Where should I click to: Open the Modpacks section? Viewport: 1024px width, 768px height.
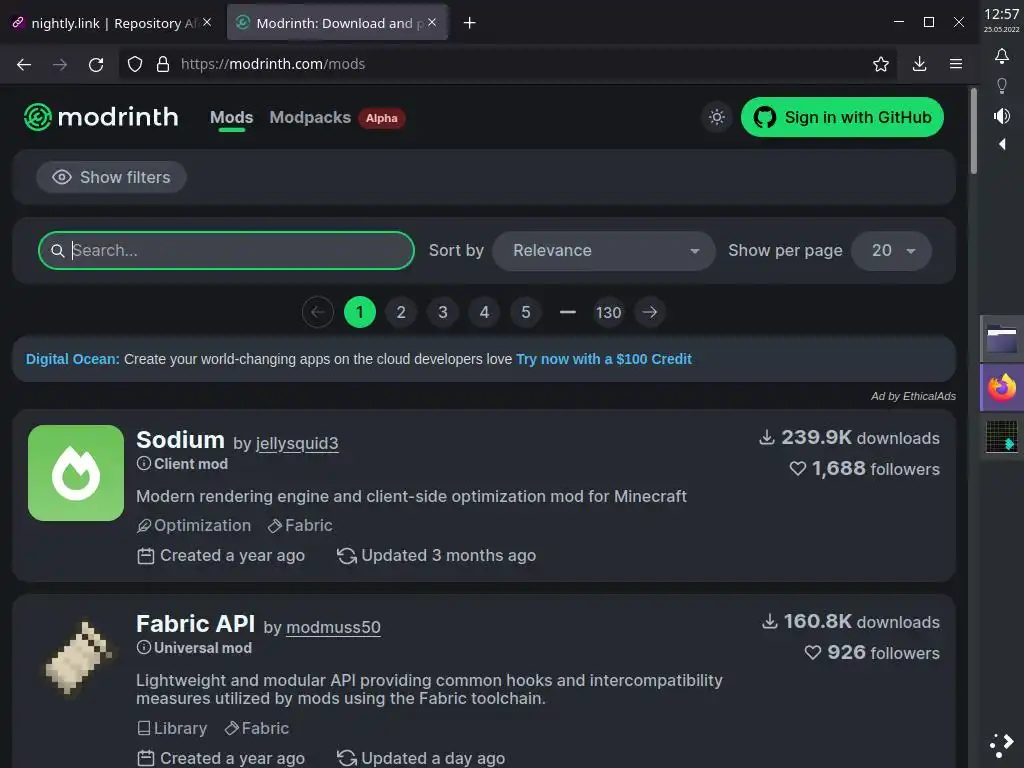pos(310,118)
